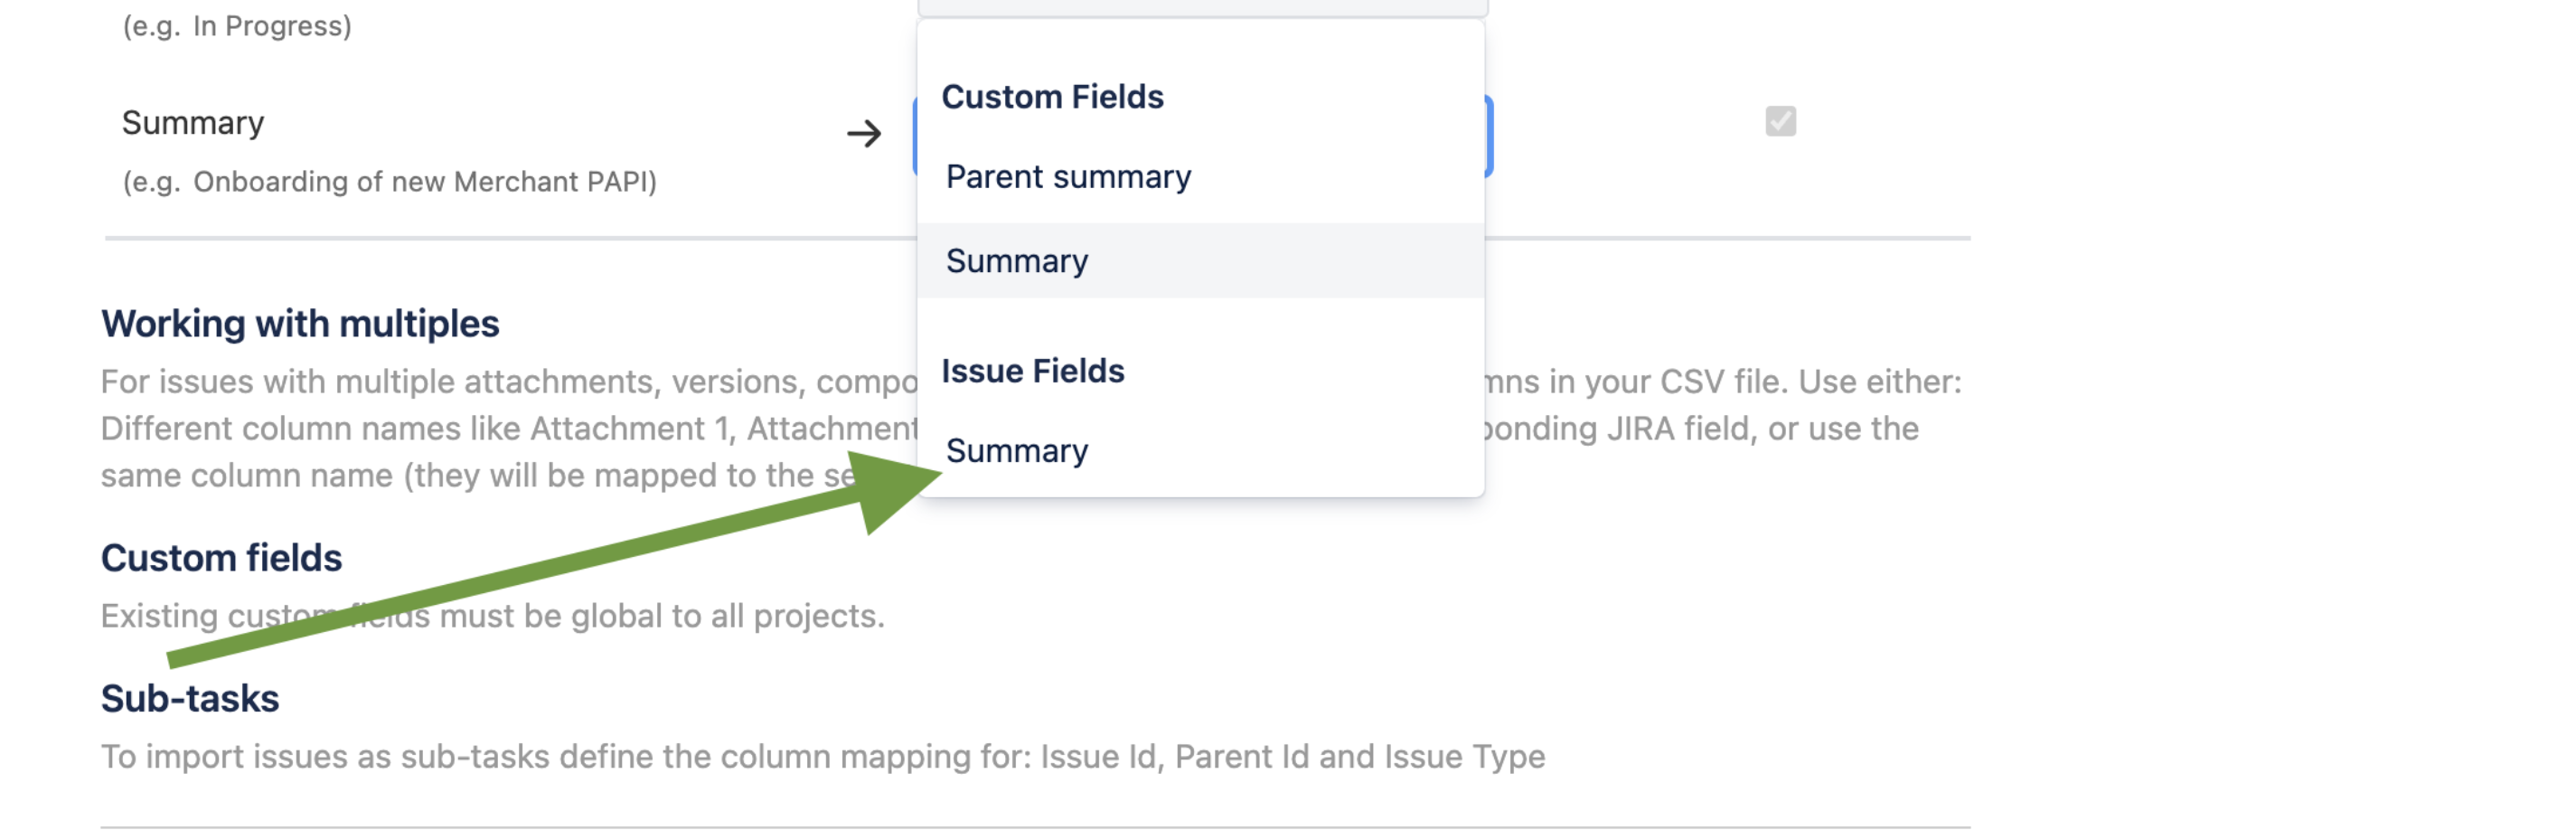Click the "Summary" CSV column label

pos(193,123)
